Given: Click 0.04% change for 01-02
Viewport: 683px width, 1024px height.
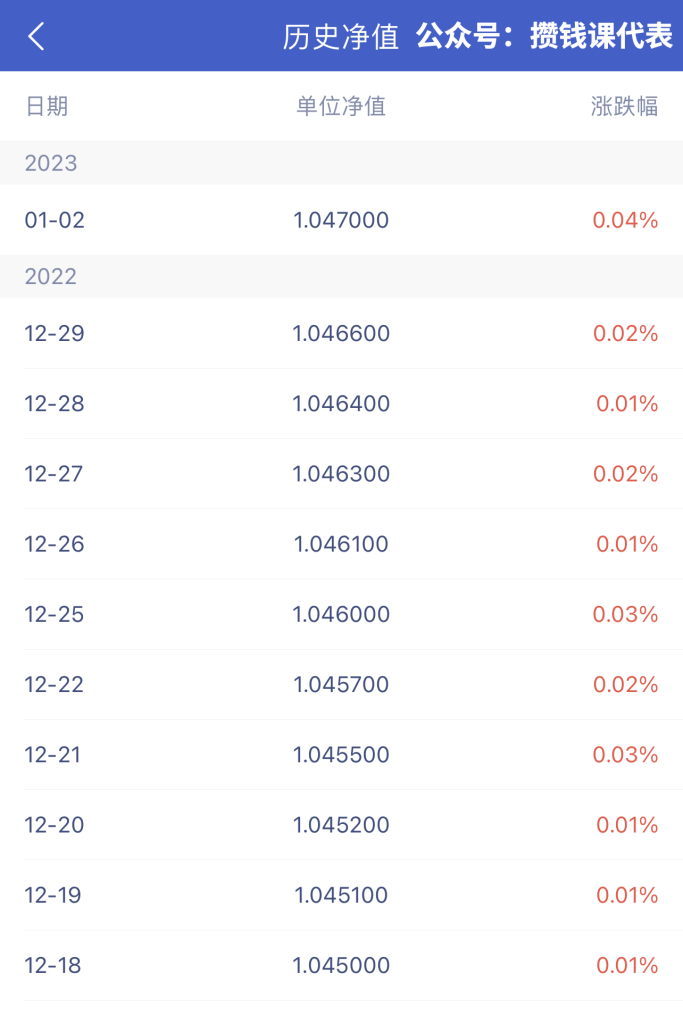Looking at the screenshot, I should coord(626,220).
